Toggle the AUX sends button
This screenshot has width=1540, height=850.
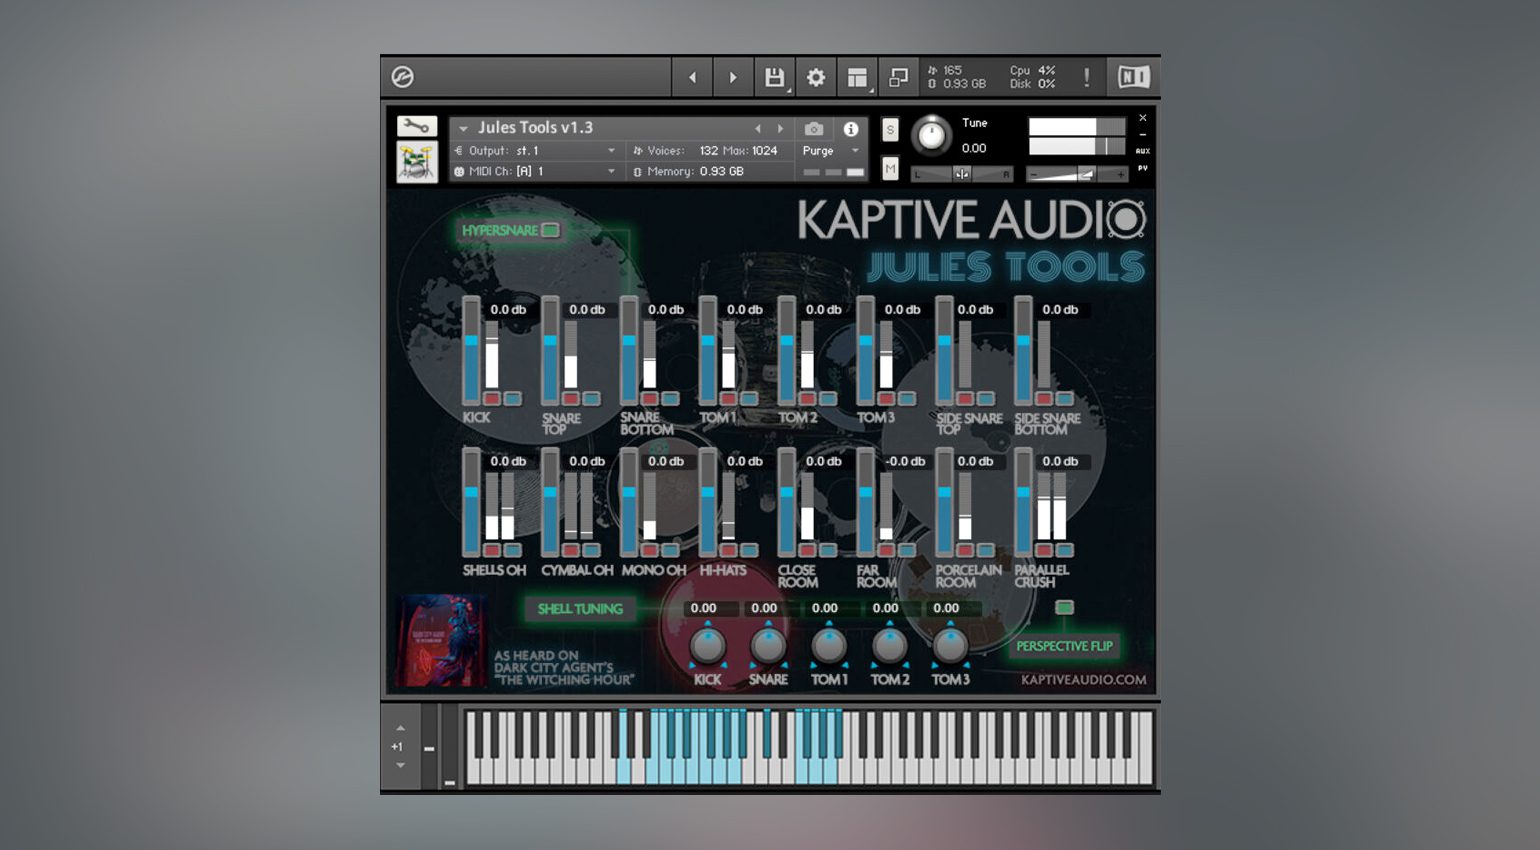[1143, 151]
